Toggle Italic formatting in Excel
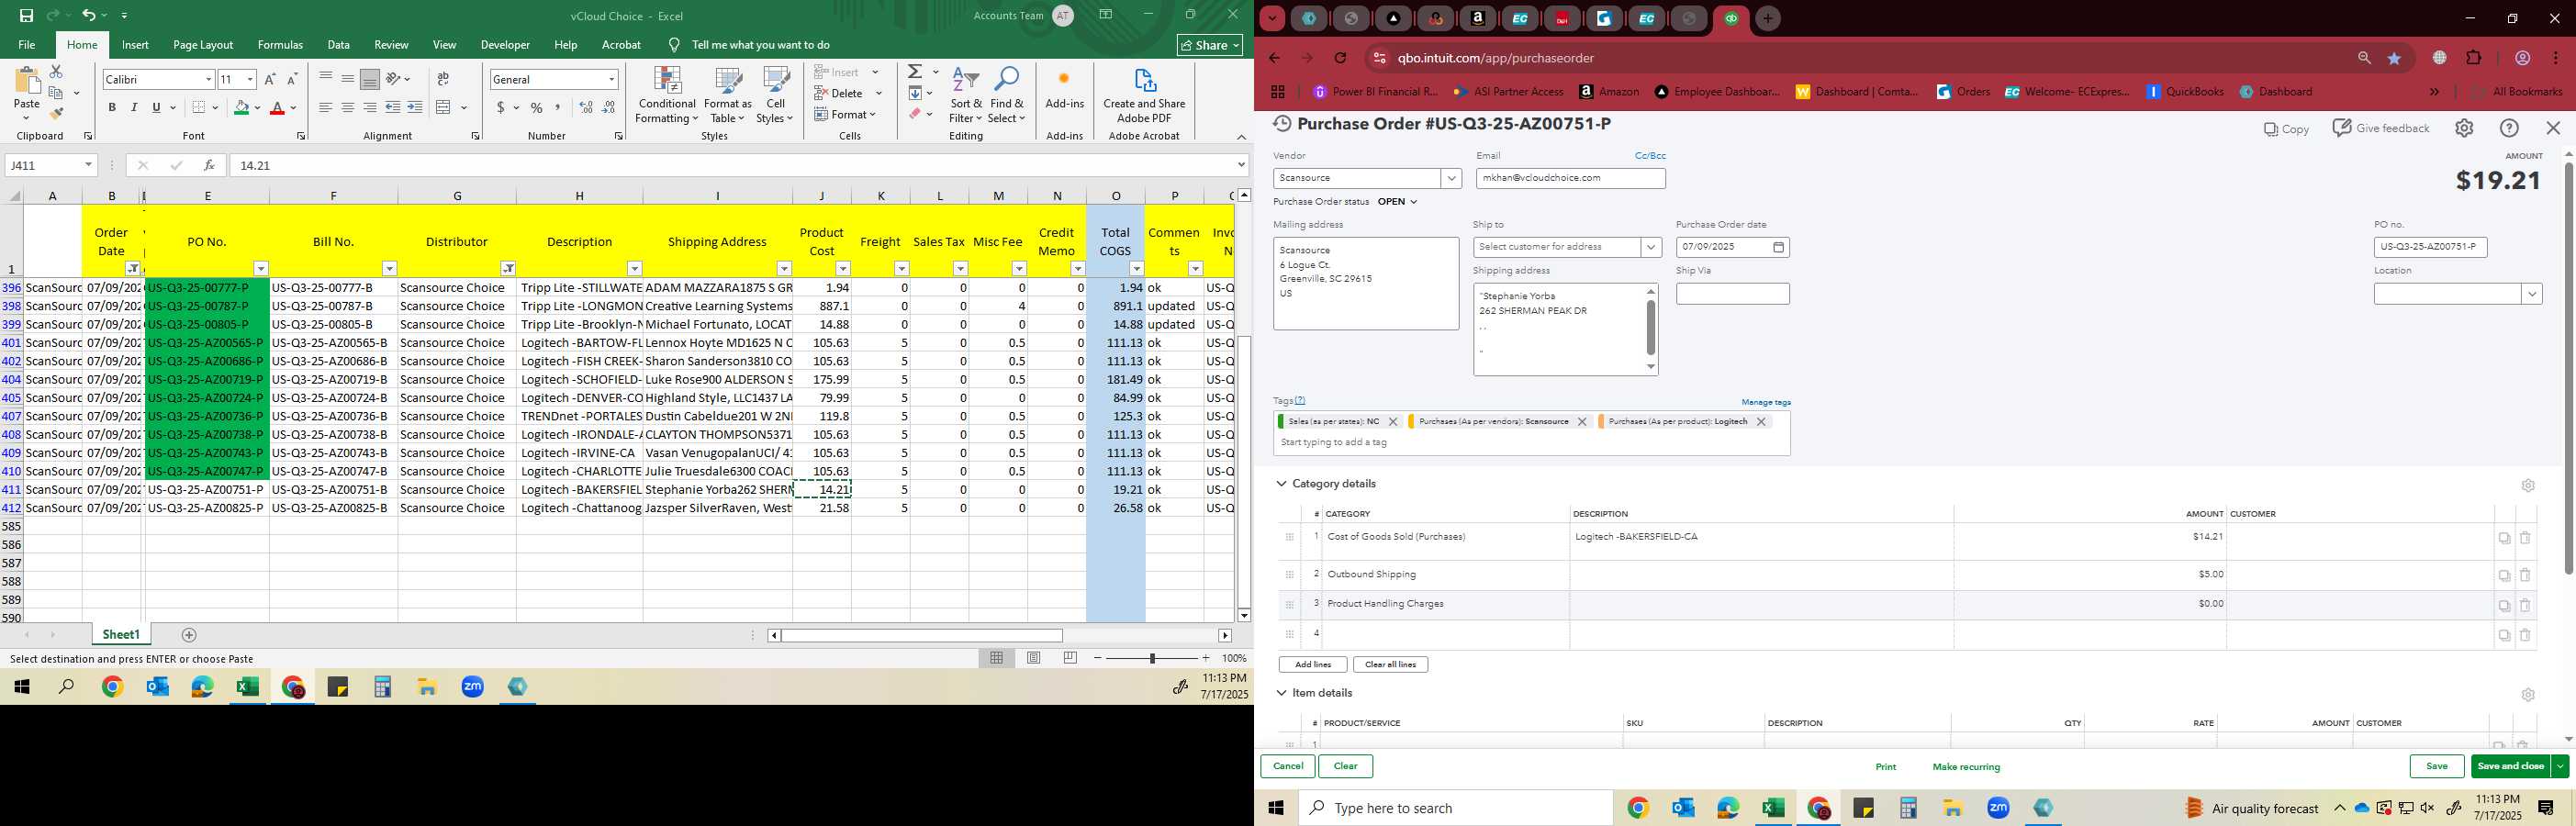Screen dimensions: 2576x826 134,108
